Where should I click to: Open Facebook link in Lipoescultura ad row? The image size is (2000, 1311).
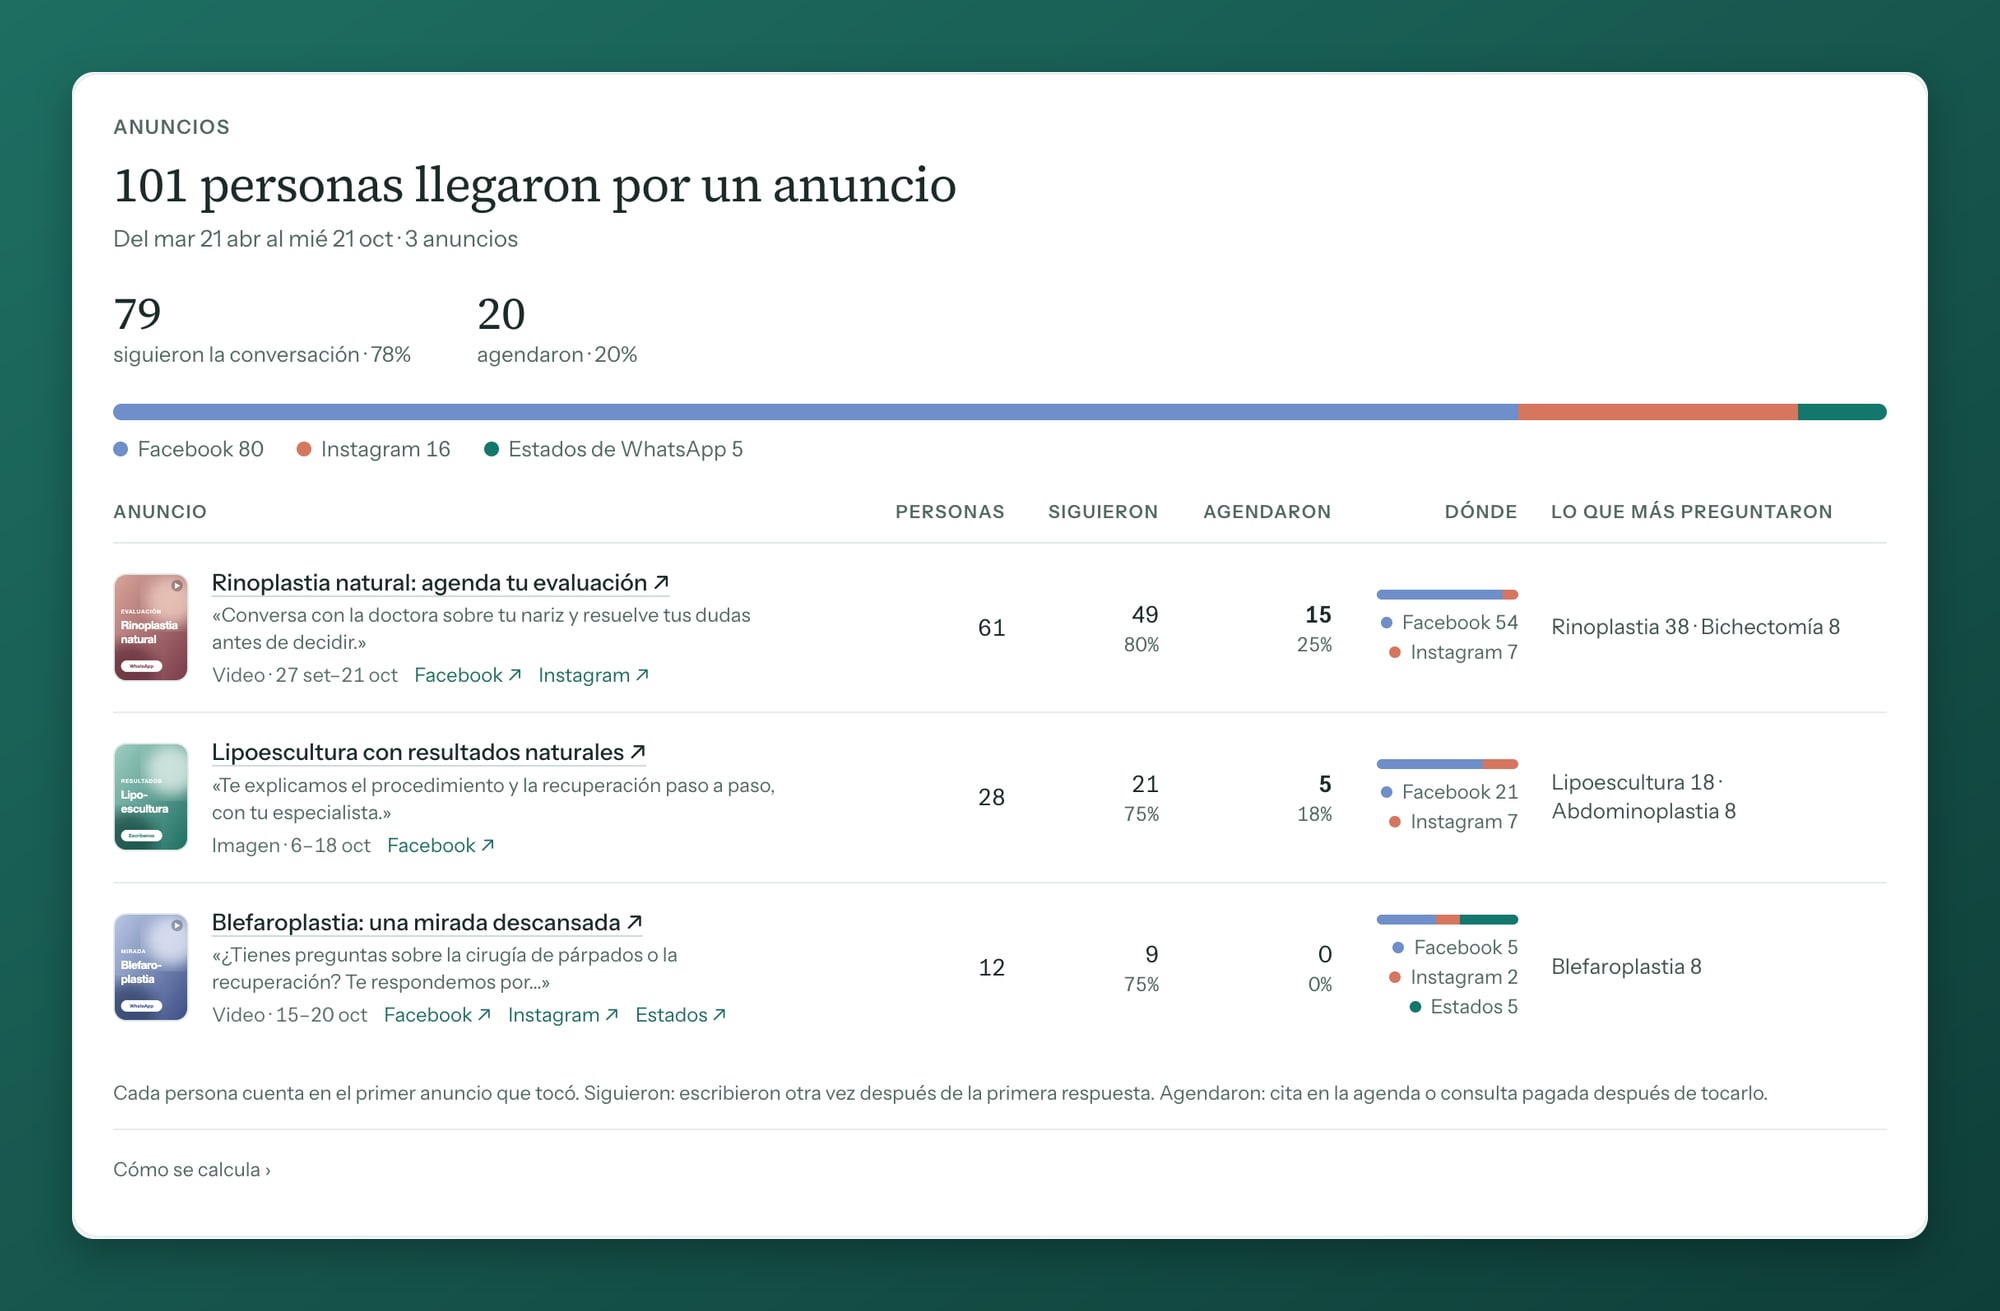click(x=441, y=845)
